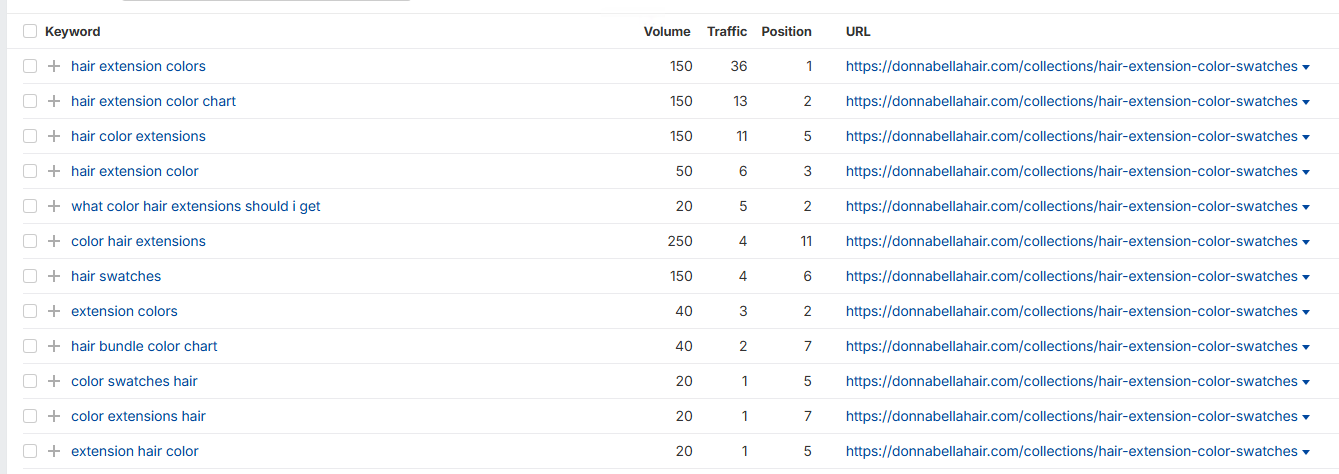This screenshot has height=474, width=1339.
Task: Click plus icon next to 'hair swatches'
Action: 54,276
